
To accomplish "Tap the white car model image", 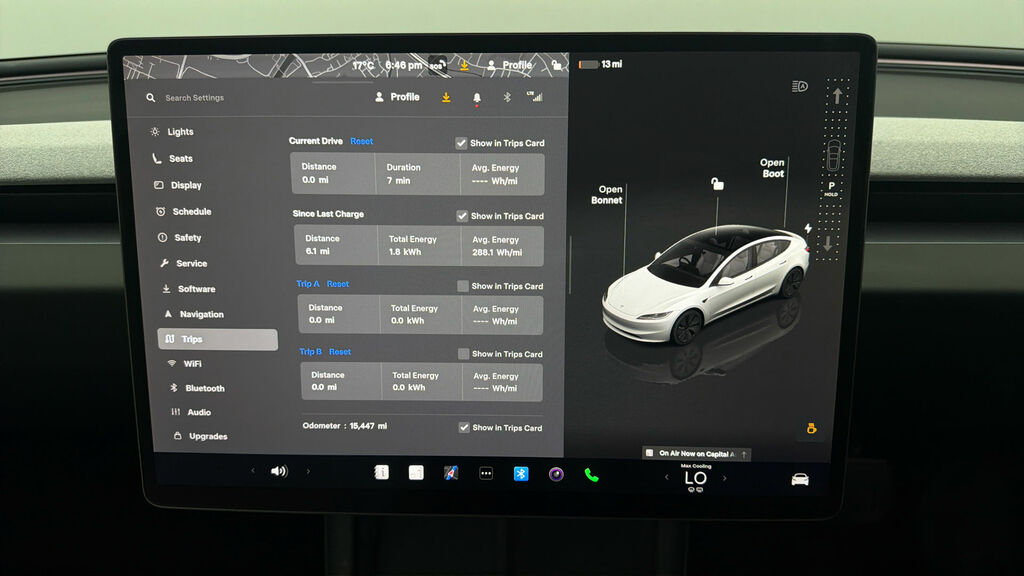I will [x=705, y=284].
